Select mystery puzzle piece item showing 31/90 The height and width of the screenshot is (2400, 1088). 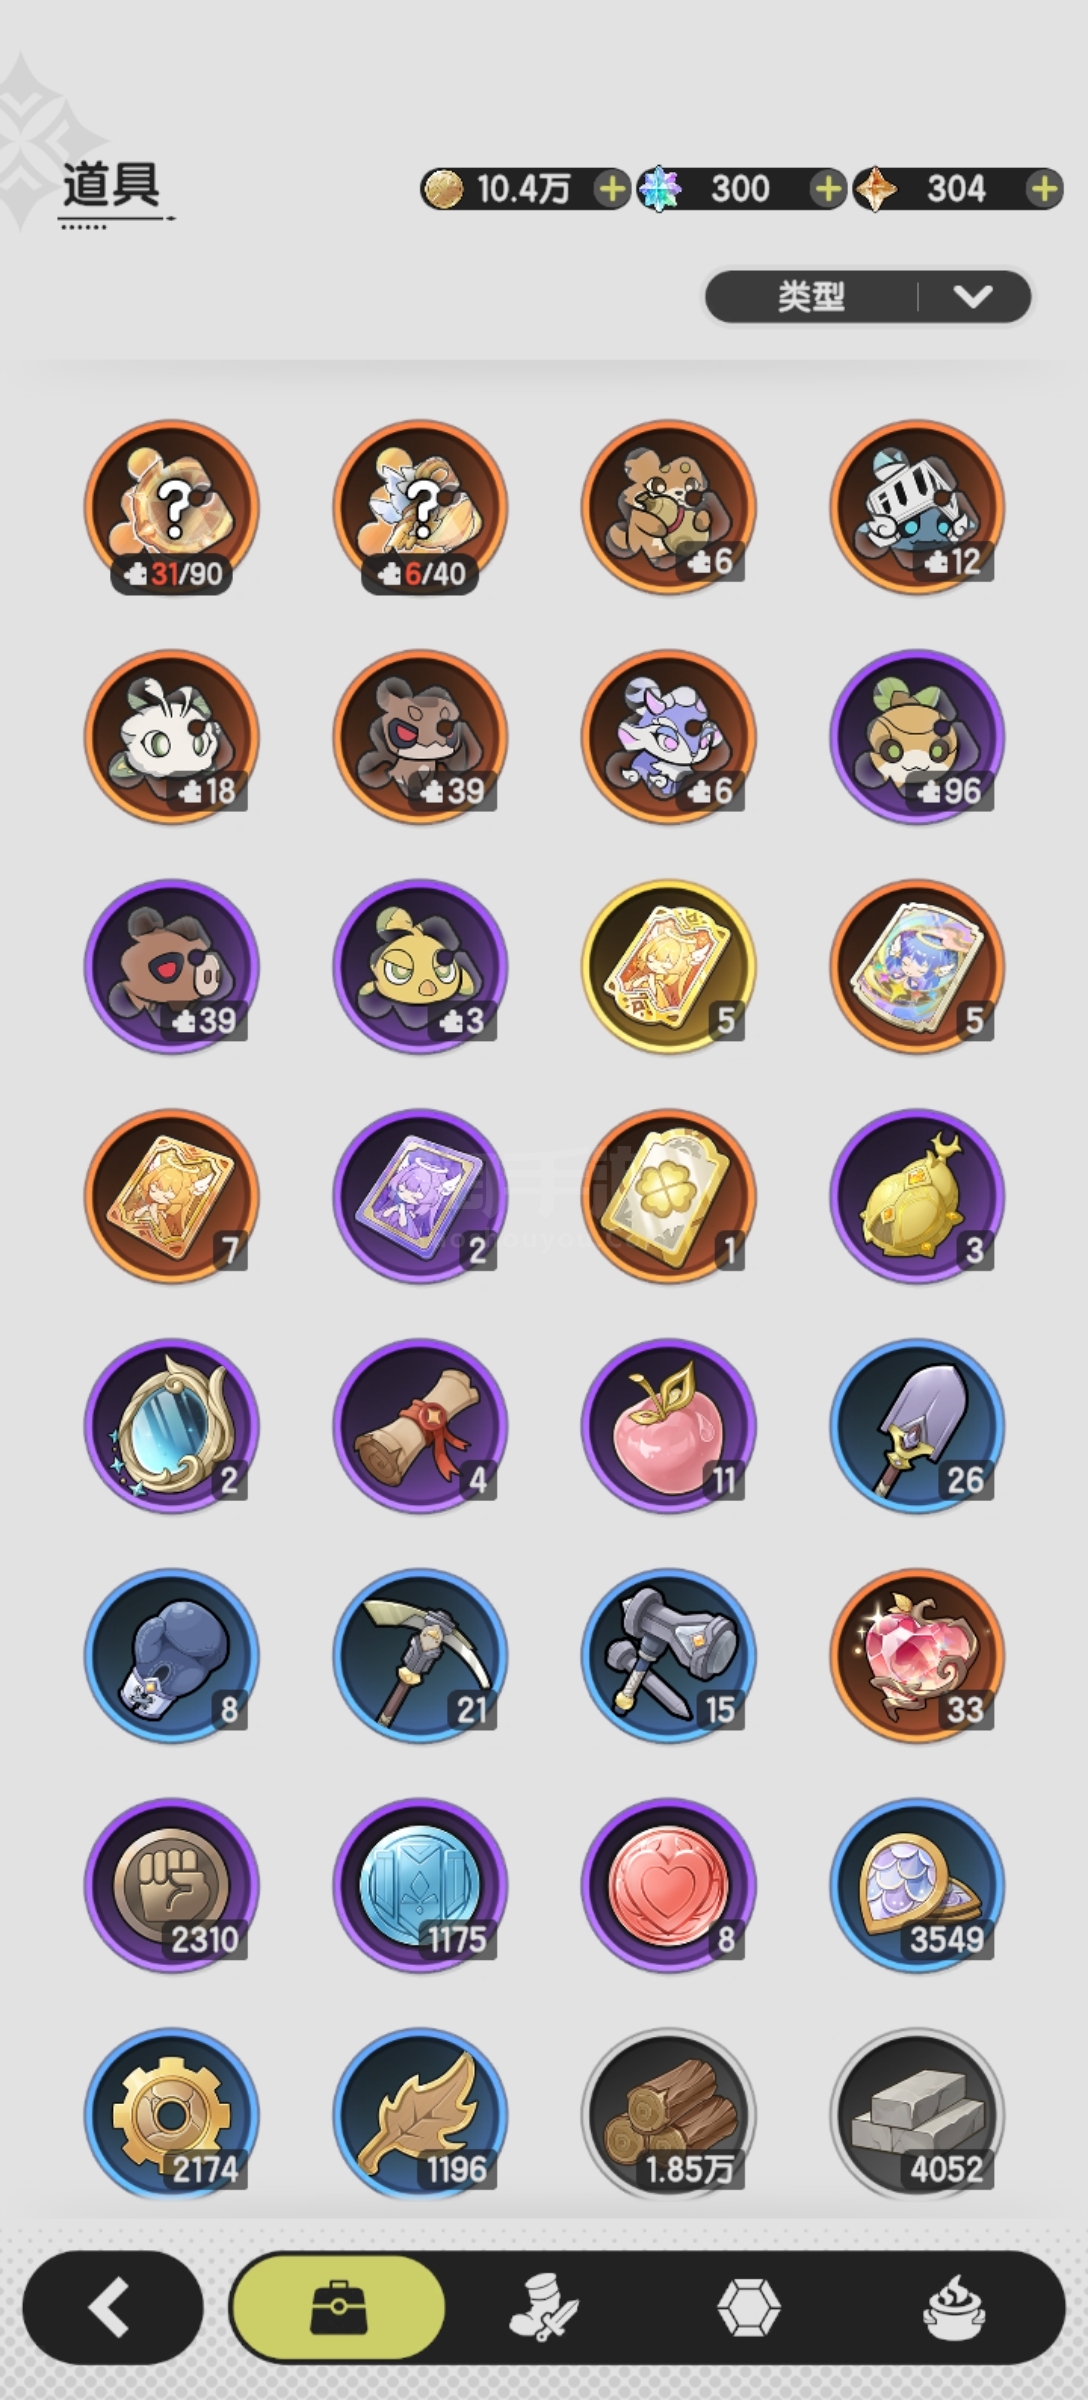[x=172, y=507]
